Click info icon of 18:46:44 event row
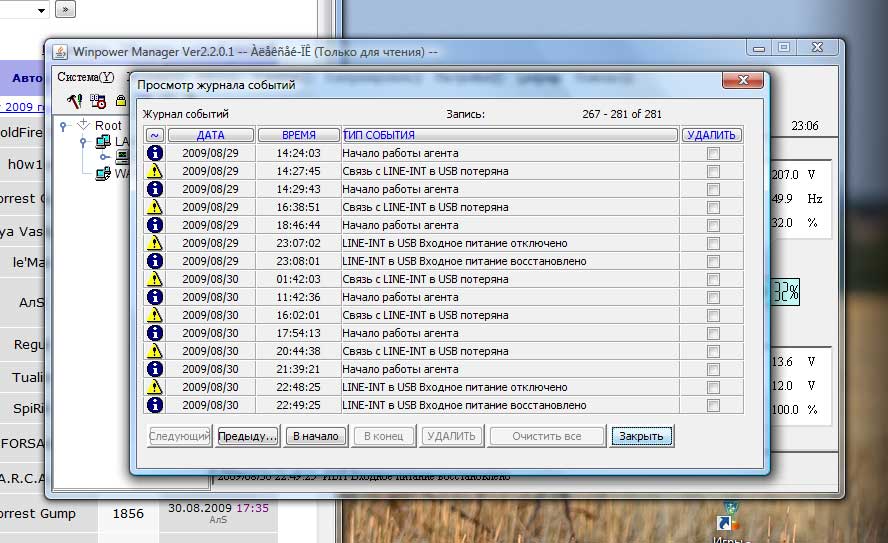The image size is (888, 543). tap(155, 225)
